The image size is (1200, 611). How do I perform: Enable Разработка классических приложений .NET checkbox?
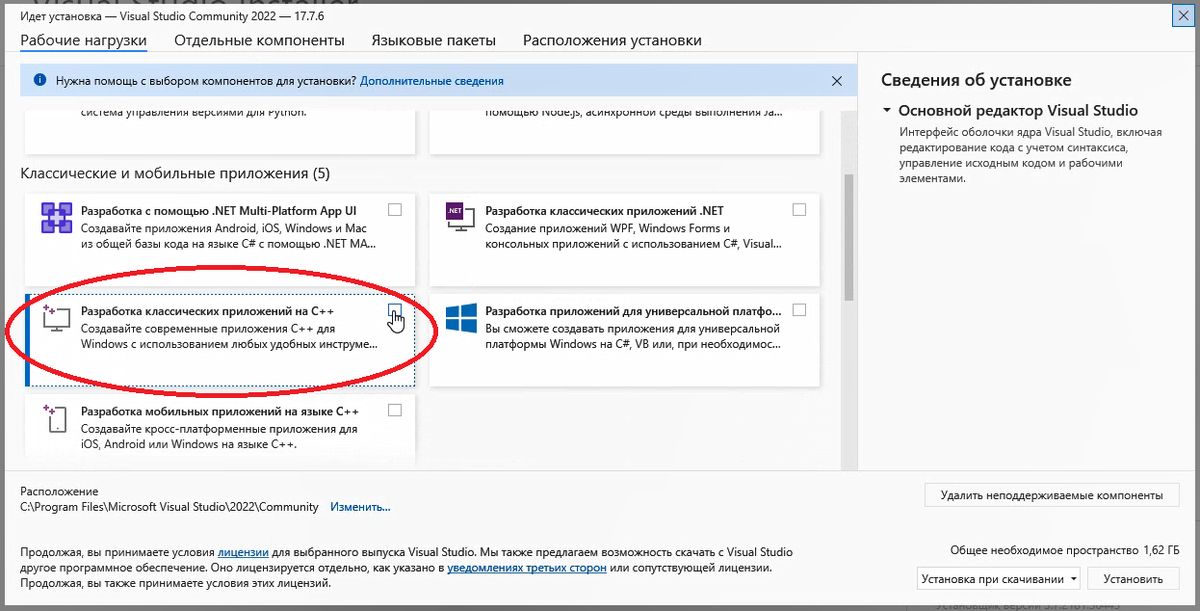799,210
